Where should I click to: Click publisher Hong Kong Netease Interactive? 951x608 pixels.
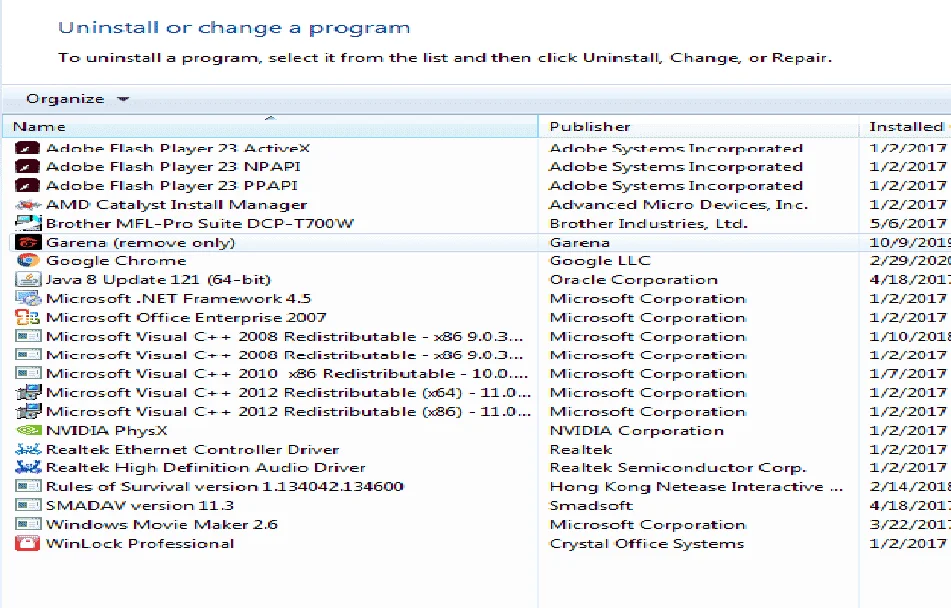click(696, 486)
